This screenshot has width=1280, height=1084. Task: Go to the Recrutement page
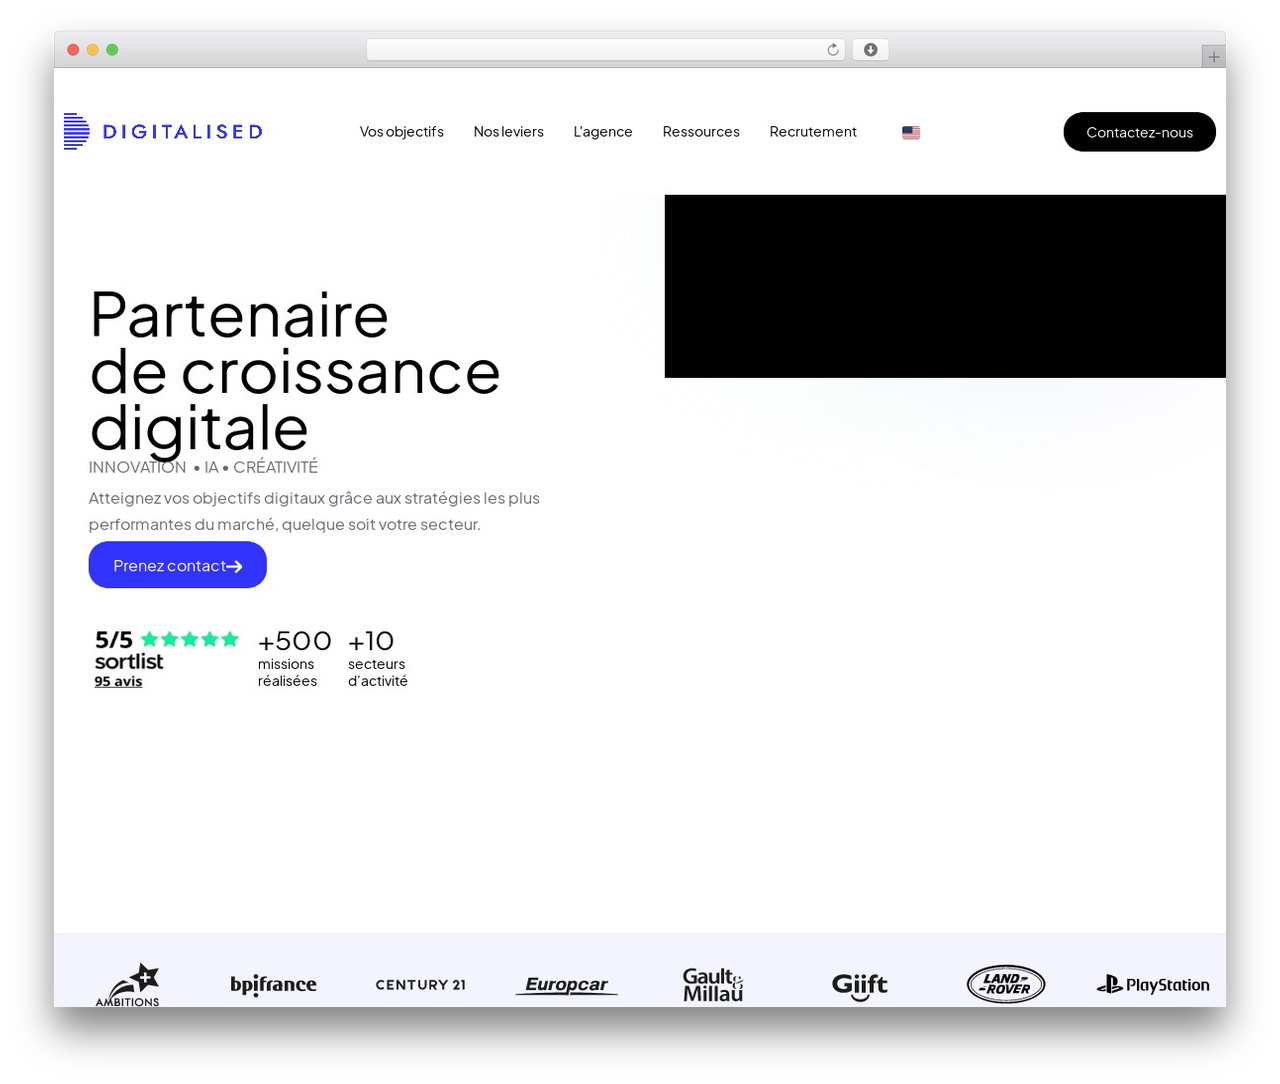(x=813, y=132)
